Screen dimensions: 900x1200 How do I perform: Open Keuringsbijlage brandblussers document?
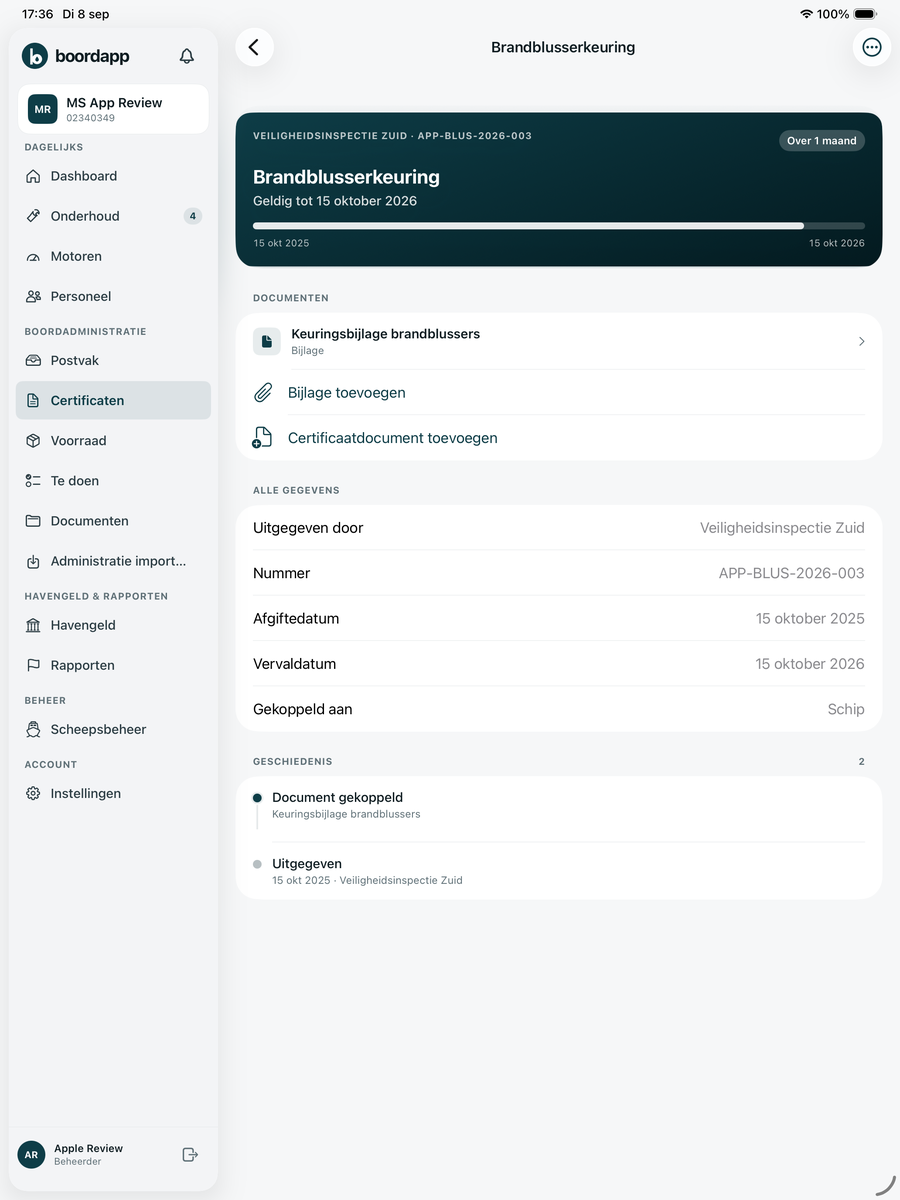click(559, 341)
